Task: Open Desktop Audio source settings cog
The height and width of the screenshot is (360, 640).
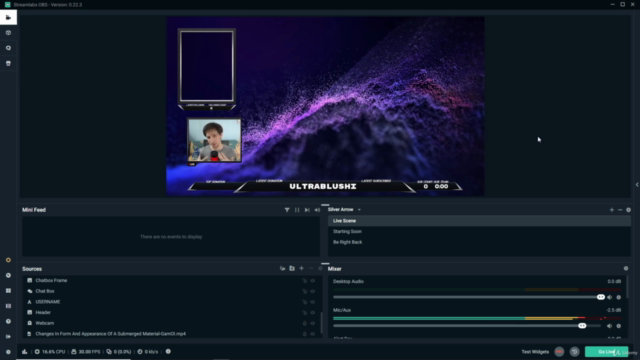Action: coord(618,298)
